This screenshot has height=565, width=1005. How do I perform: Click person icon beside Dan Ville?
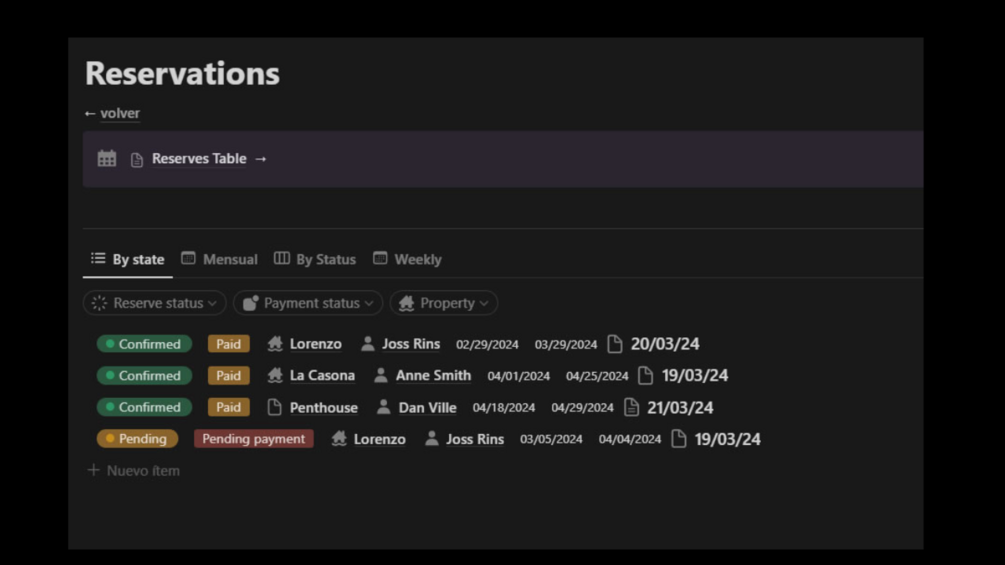coord(383,407)
